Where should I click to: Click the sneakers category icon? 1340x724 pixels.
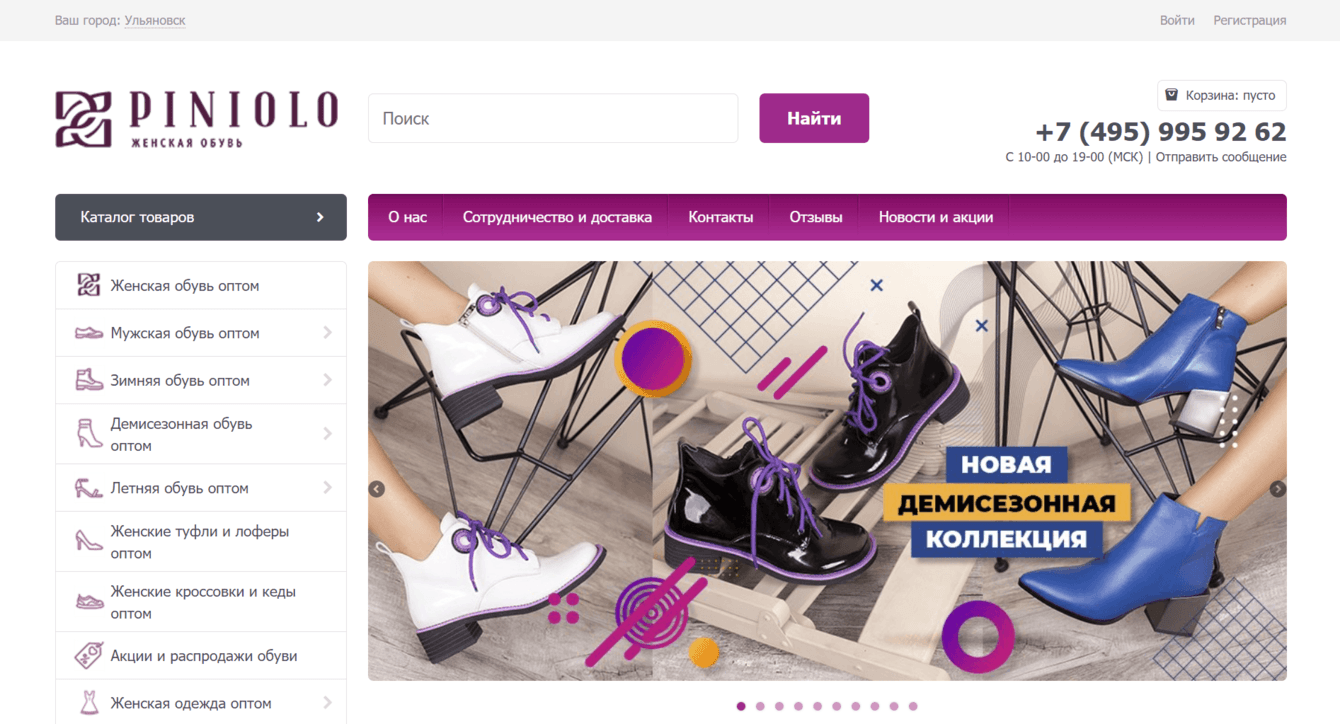coord(89,602)
